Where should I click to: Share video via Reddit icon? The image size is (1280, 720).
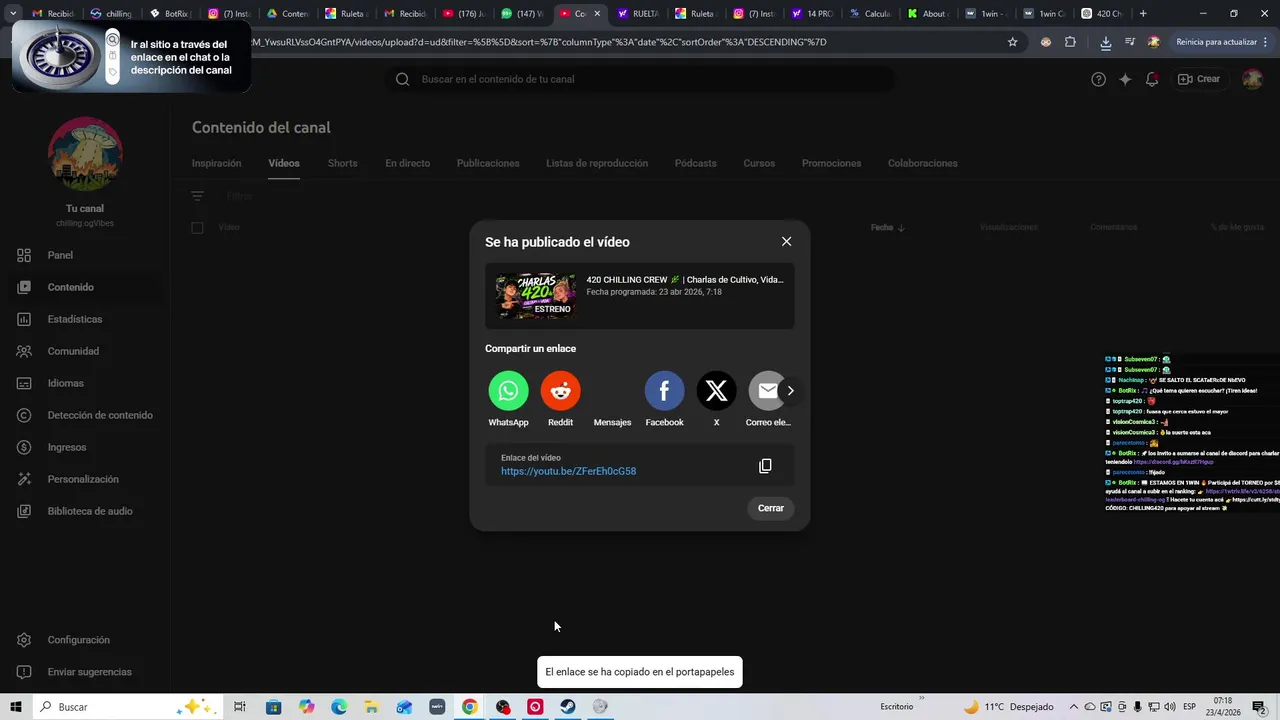(x=560, y=391)
